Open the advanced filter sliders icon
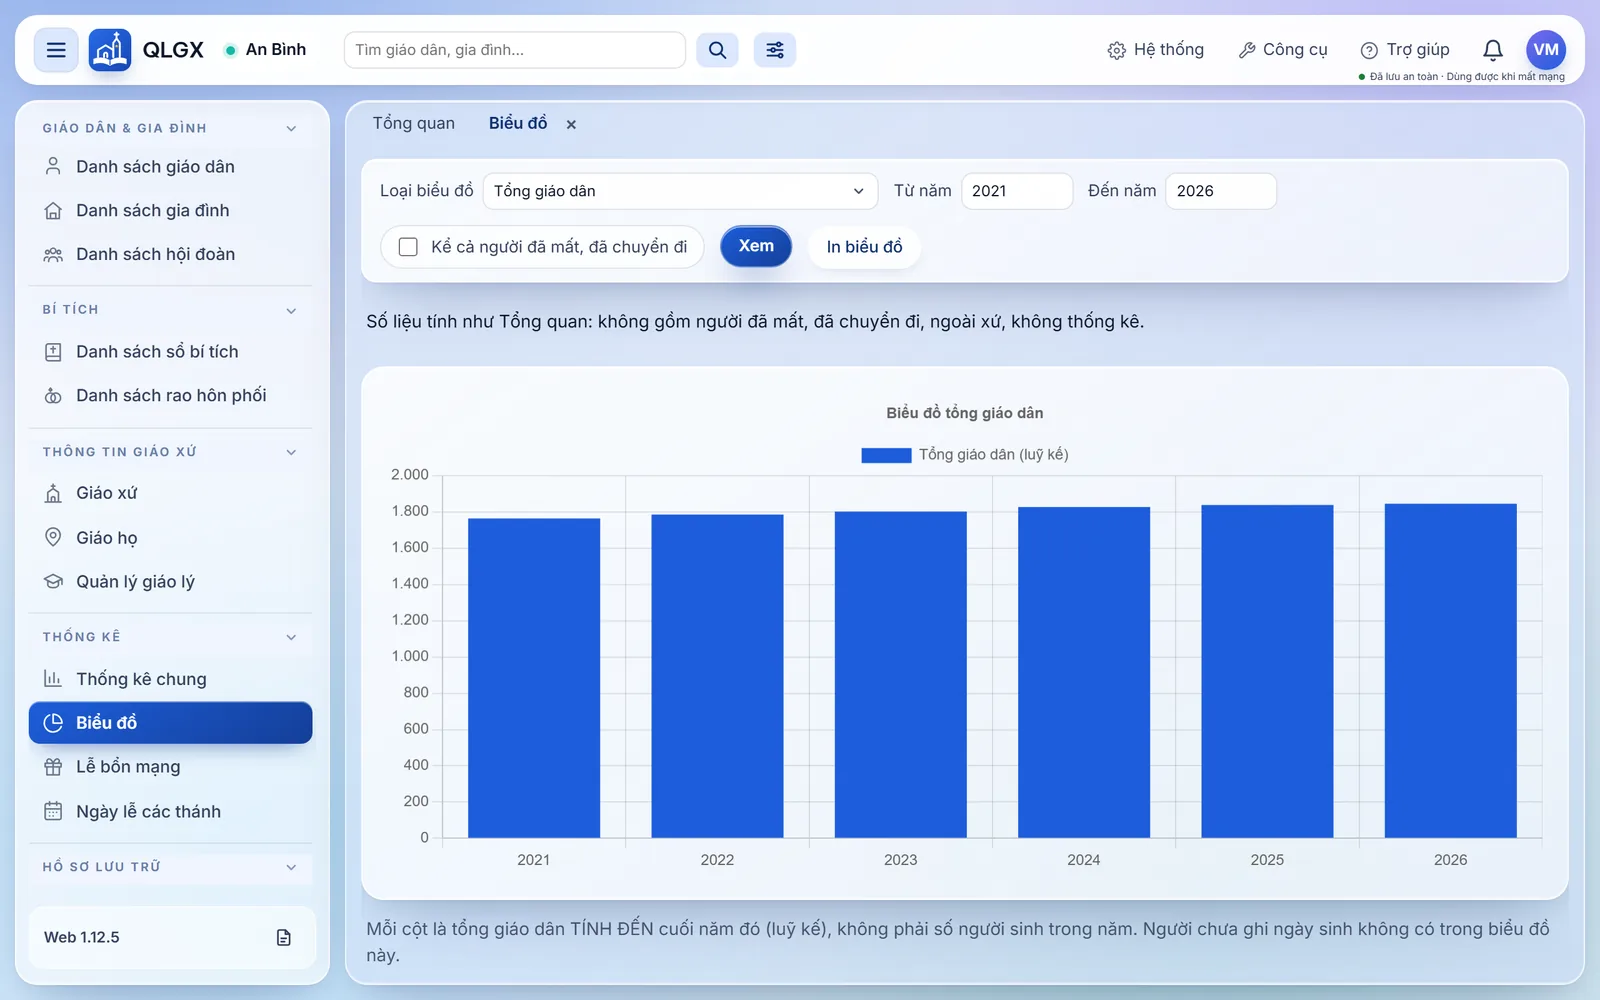 [775, 50]
